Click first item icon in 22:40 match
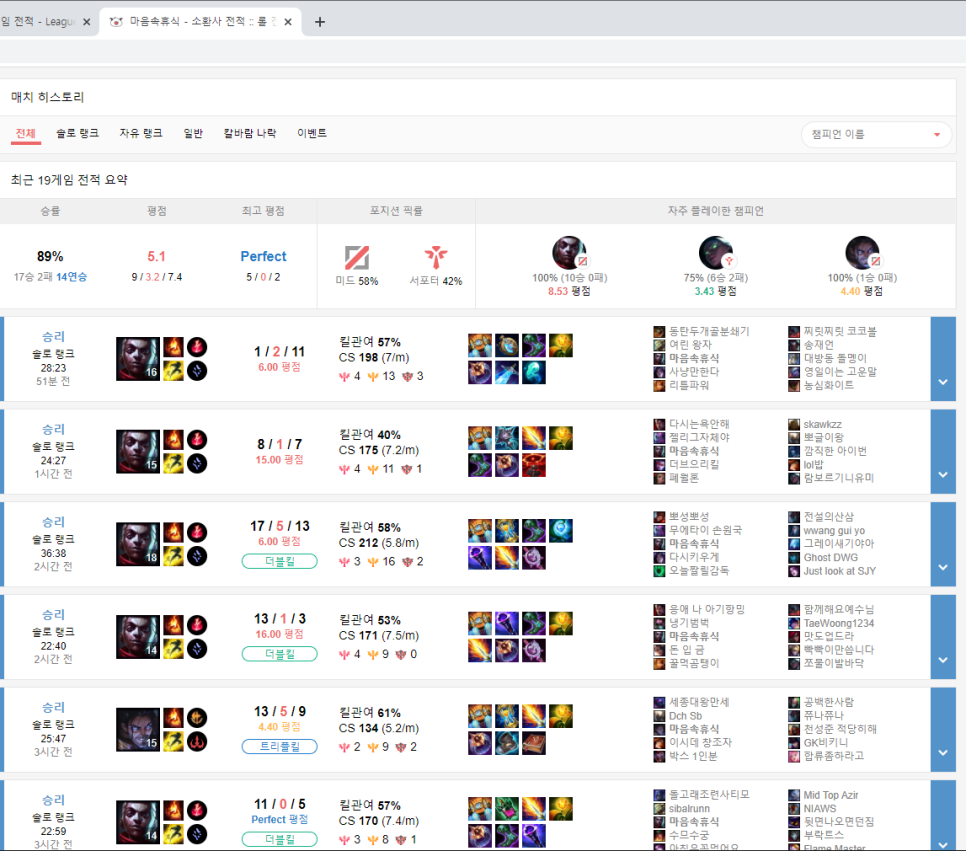 click(x=480, y=624)
